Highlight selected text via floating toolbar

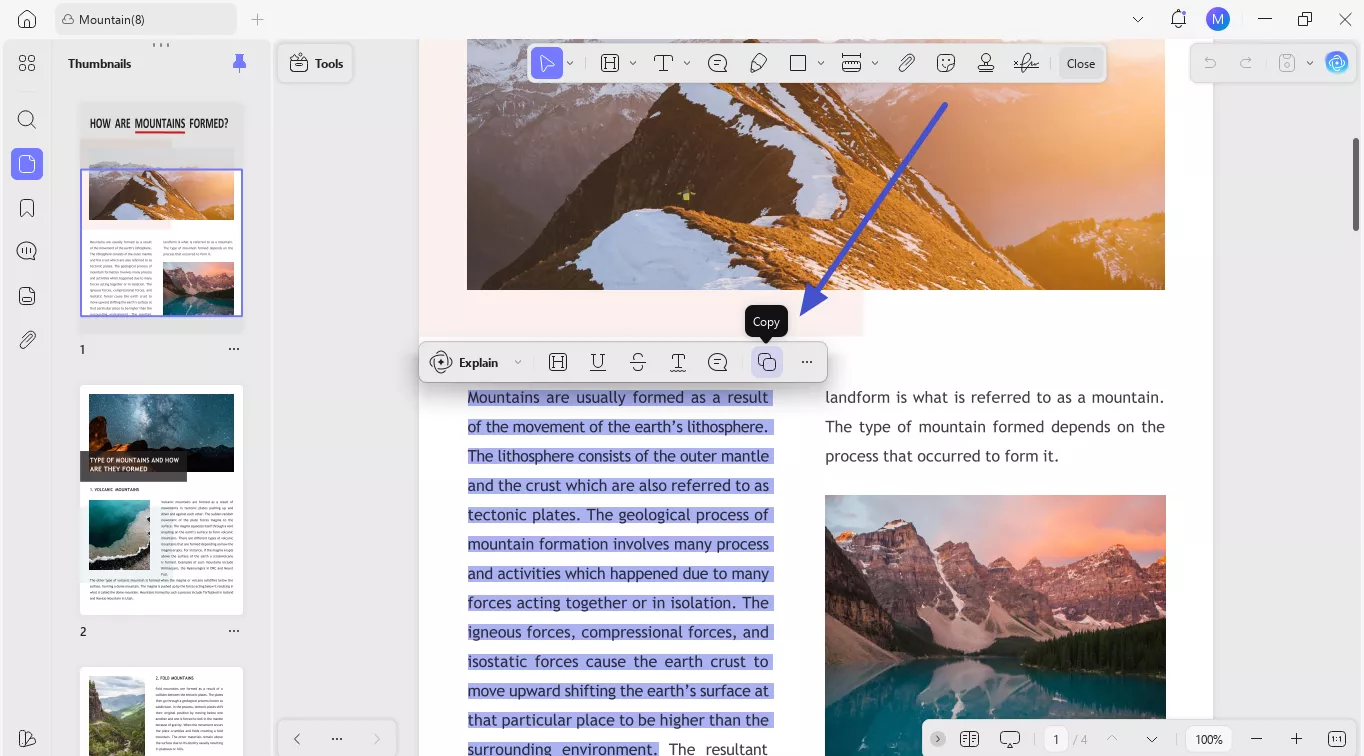coord(558,362)
